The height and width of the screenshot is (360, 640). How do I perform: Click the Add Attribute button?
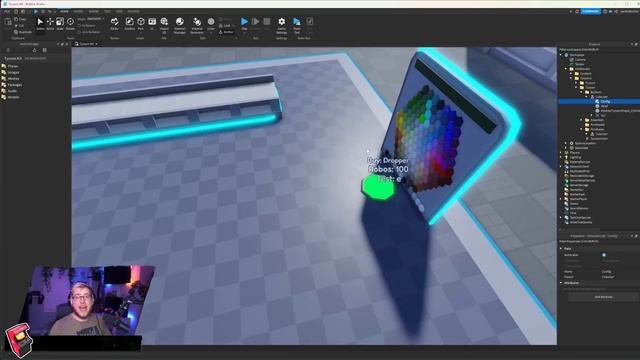click(604, 297)
